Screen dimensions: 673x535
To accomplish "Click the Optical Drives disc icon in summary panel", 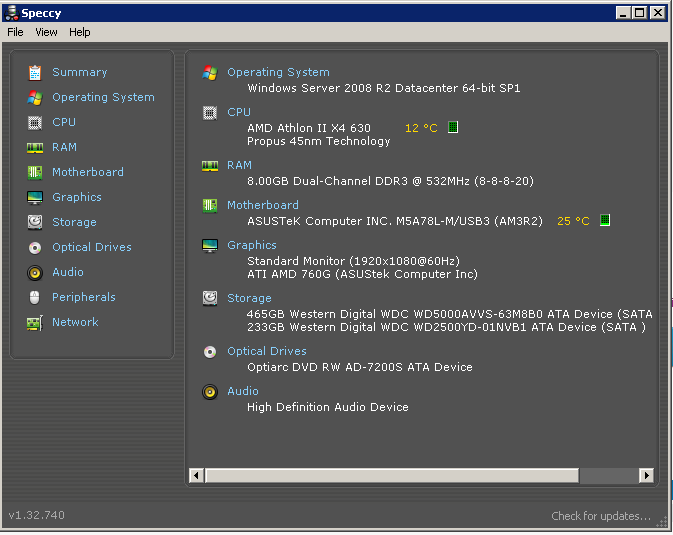I will tap(210, 352).
